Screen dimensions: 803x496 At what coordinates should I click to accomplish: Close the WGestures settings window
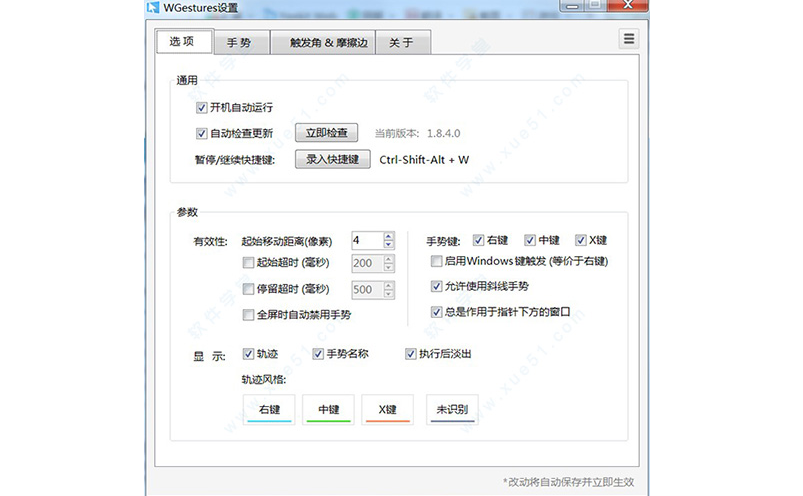click(628, 6)
